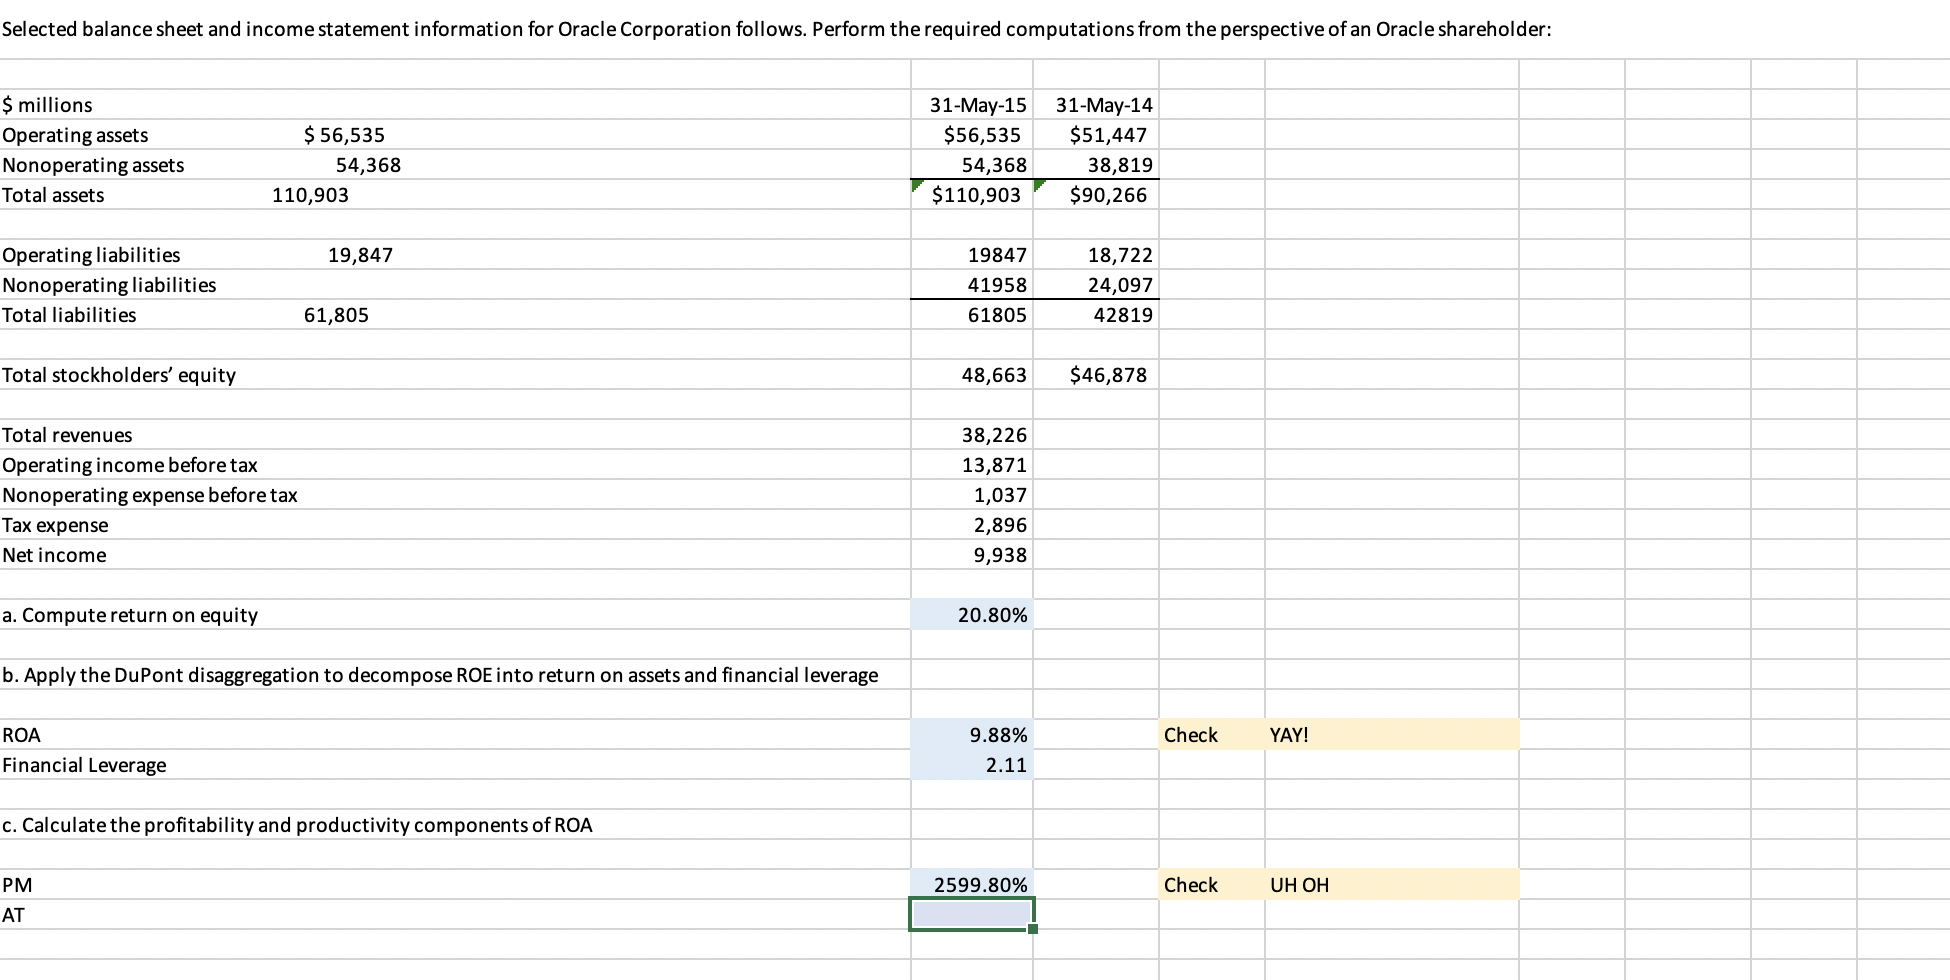Click nonoperating liabilities 41958

point(997,284)
